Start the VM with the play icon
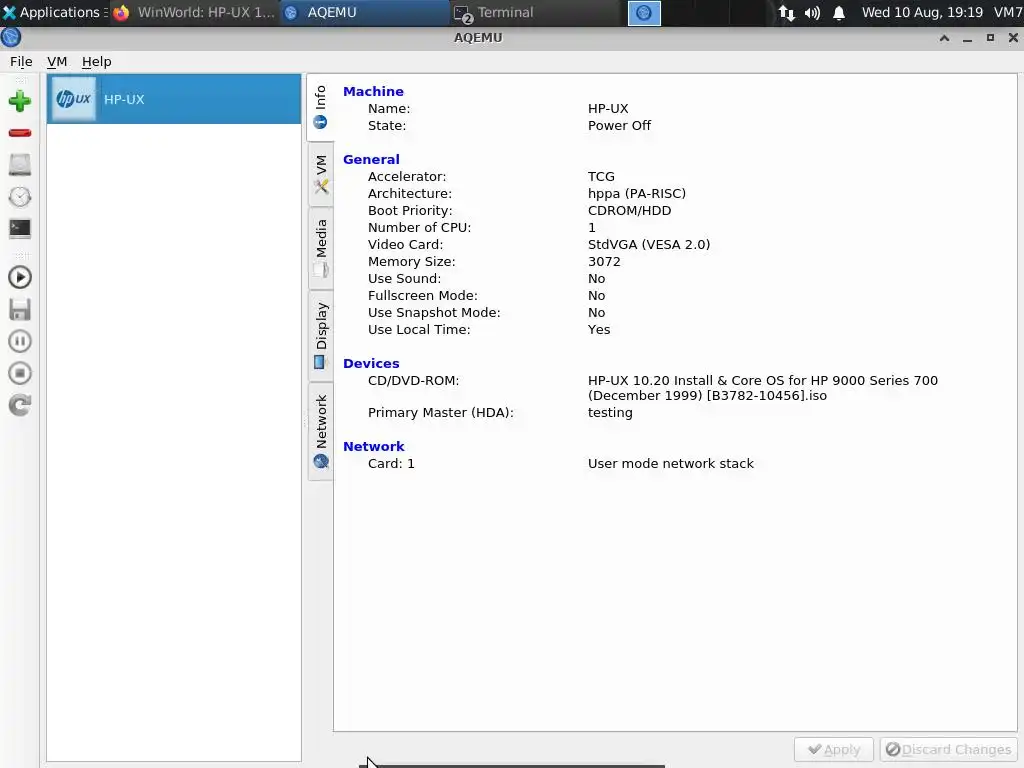Viewport: 1024px width, 768px height. [x=20, y=278]
